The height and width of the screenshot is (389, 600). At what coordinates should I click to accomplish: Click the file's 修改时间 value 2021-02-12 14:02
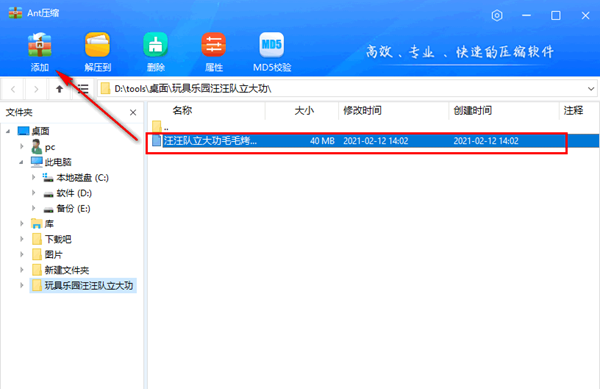coord(376,141)
